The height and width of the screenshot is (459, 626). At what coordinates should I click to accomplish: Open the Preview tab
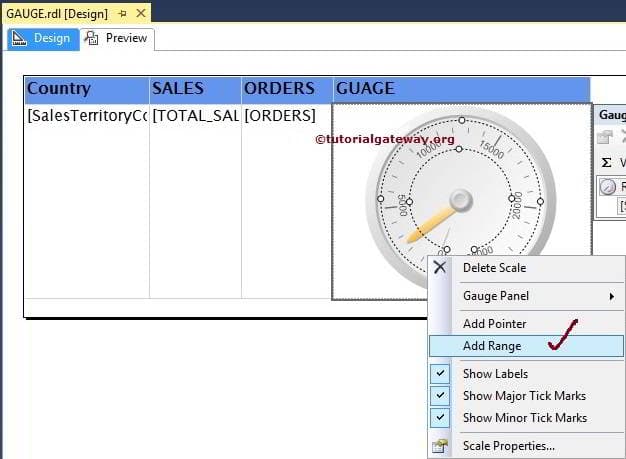click(117, 39)
